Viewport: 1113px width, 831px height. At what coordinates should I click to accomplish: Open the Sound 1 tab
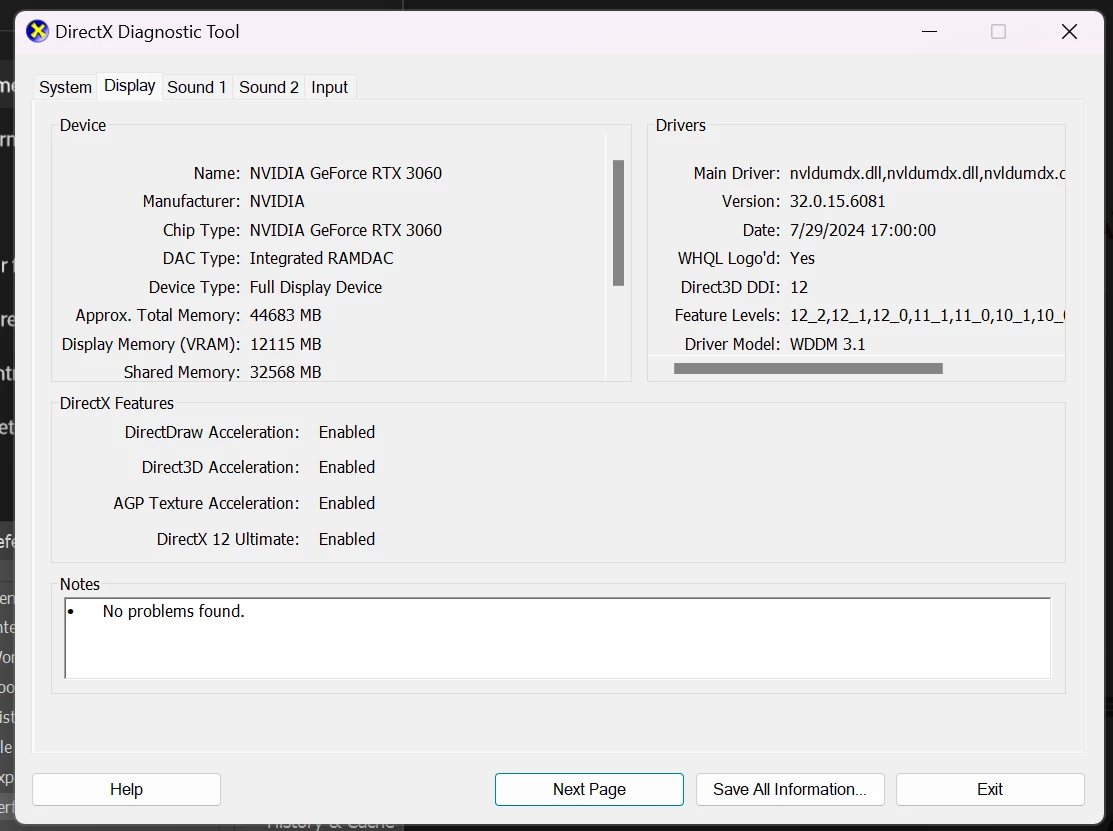click(197, 87)
